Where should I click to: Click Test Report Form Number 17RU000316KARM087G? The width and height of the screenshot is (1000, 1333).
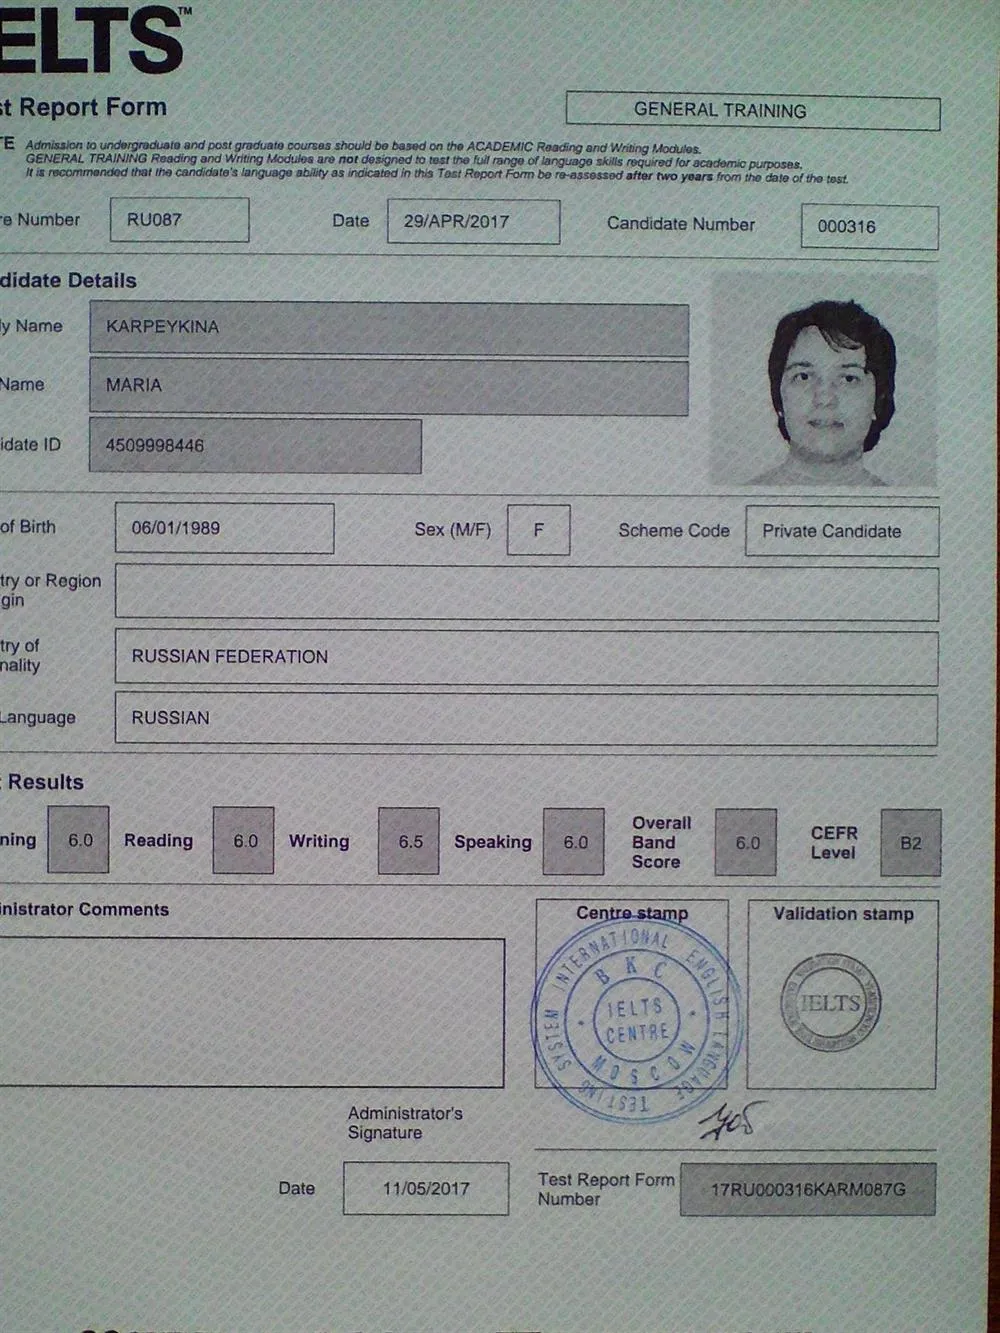point(808,1189)
